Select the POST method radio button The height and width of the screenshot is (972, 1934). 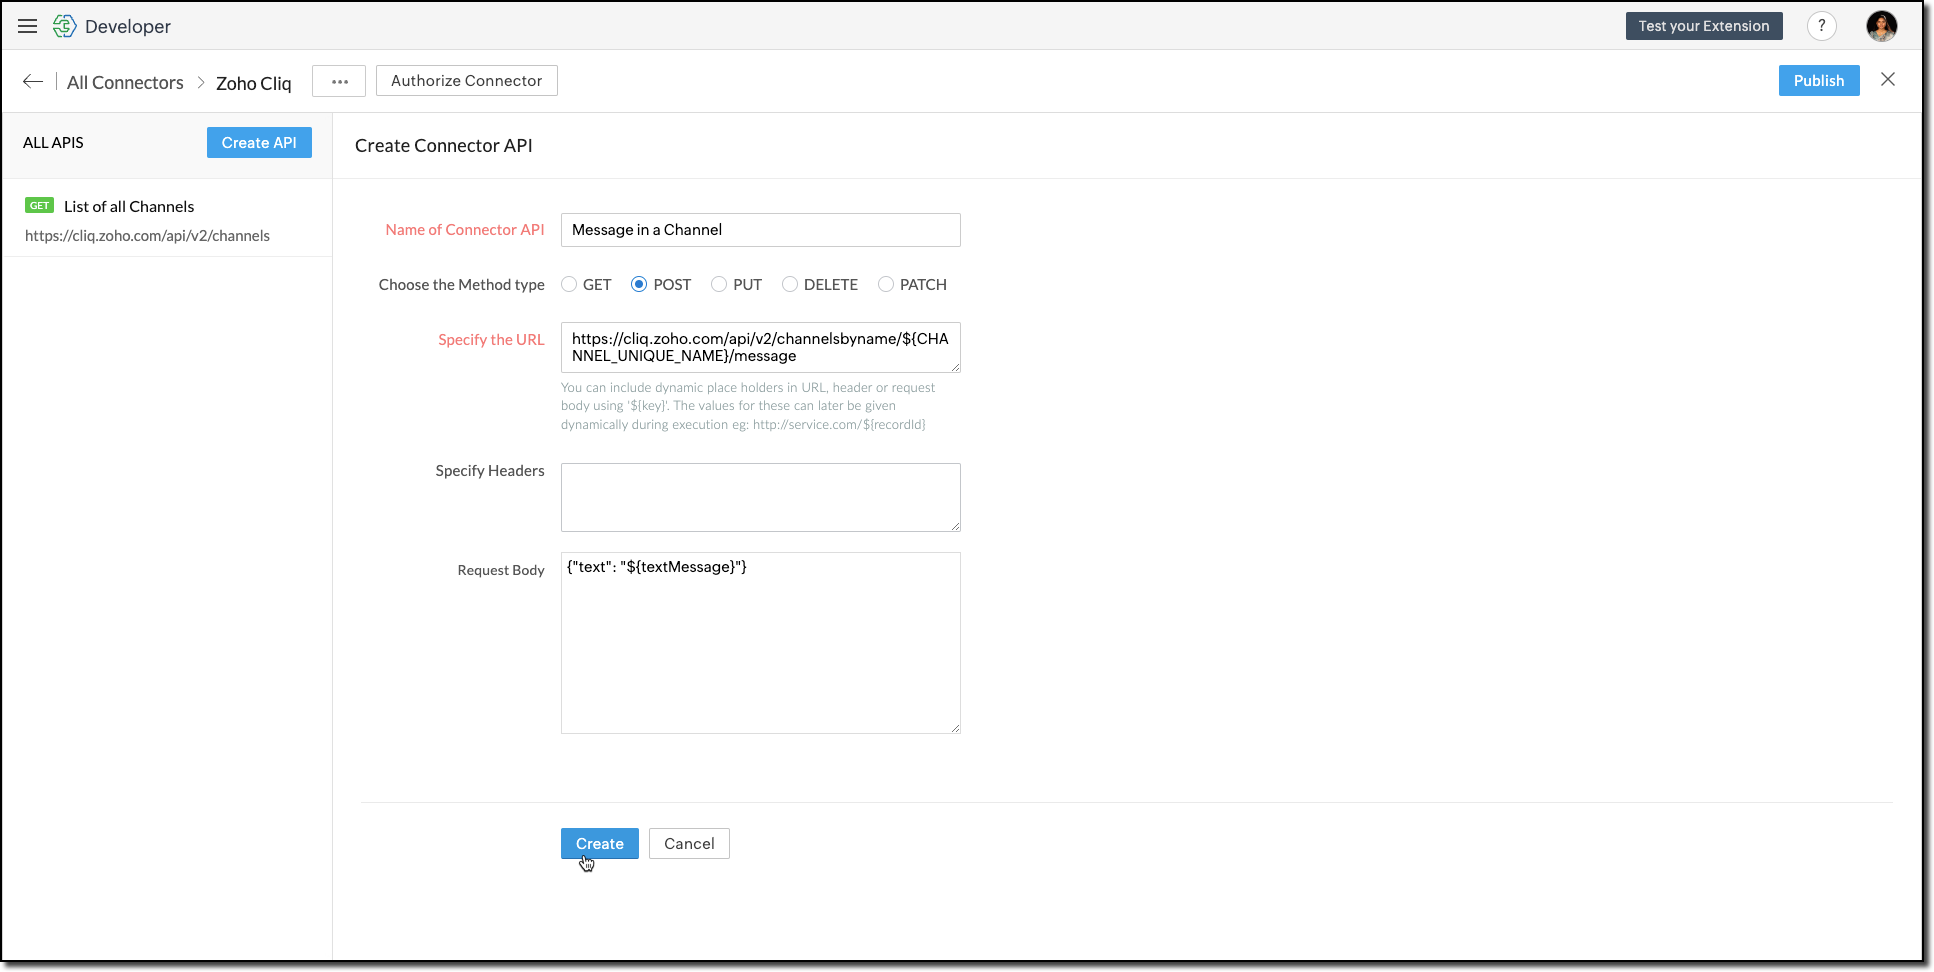pyautogui.click(x=639, y=285)
